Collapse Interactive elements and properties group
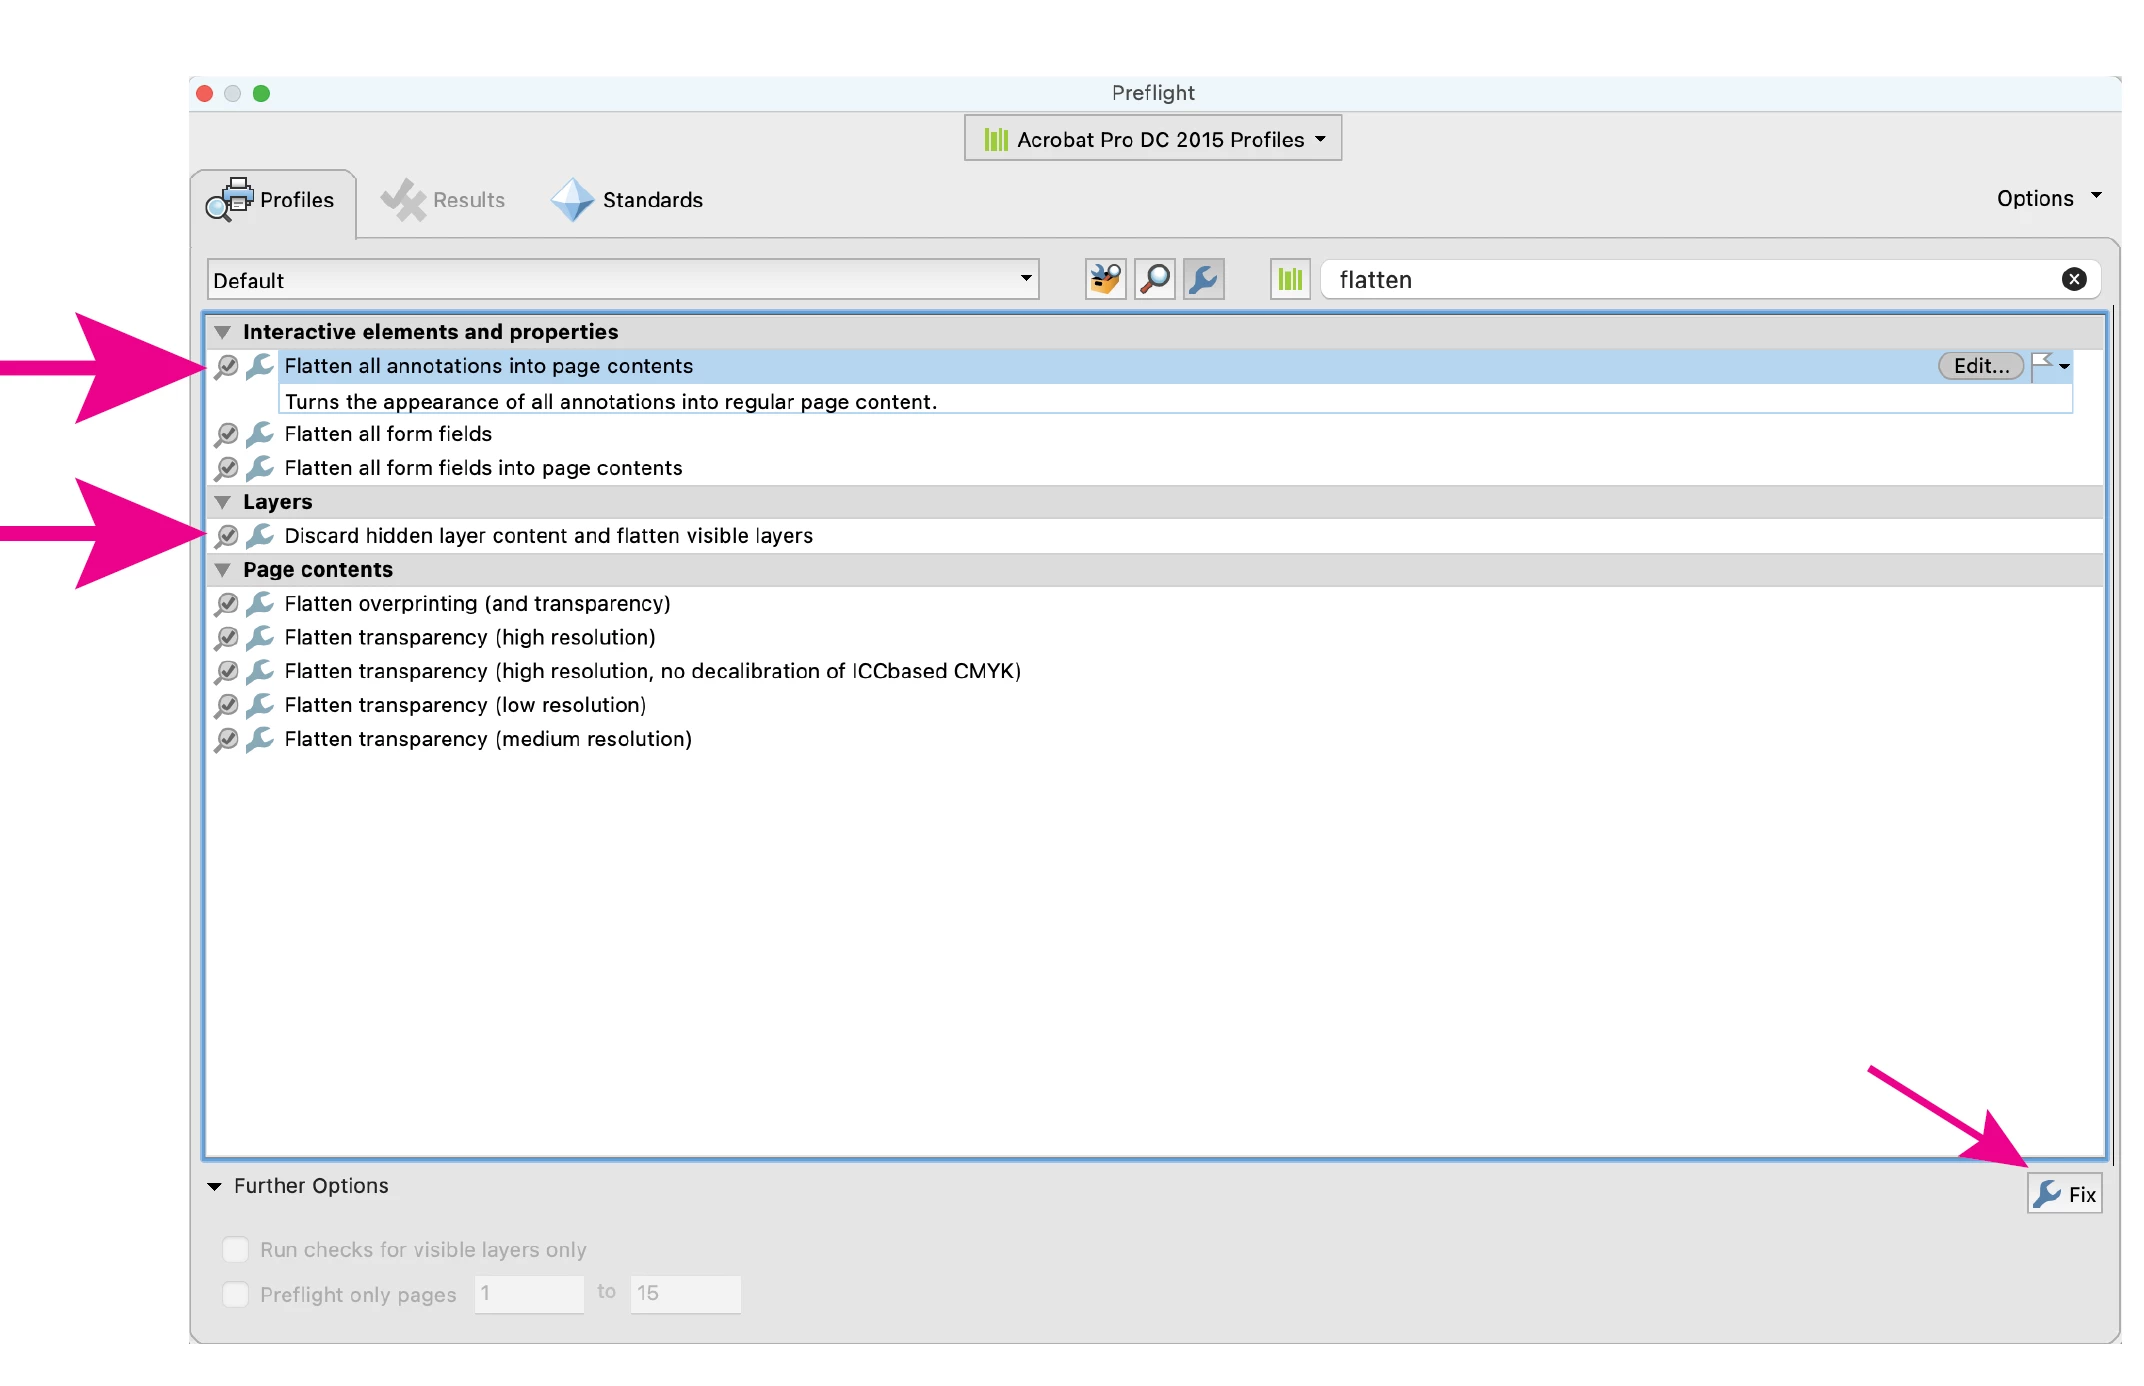This screenshot has width=2144, height=1386. [223, 332]
